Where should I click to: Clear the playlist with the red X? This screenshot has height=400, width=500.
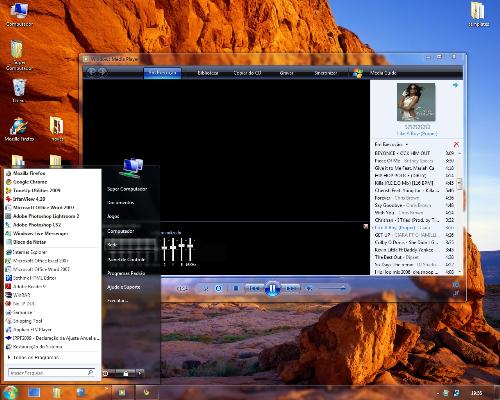[x=456, y=144]
